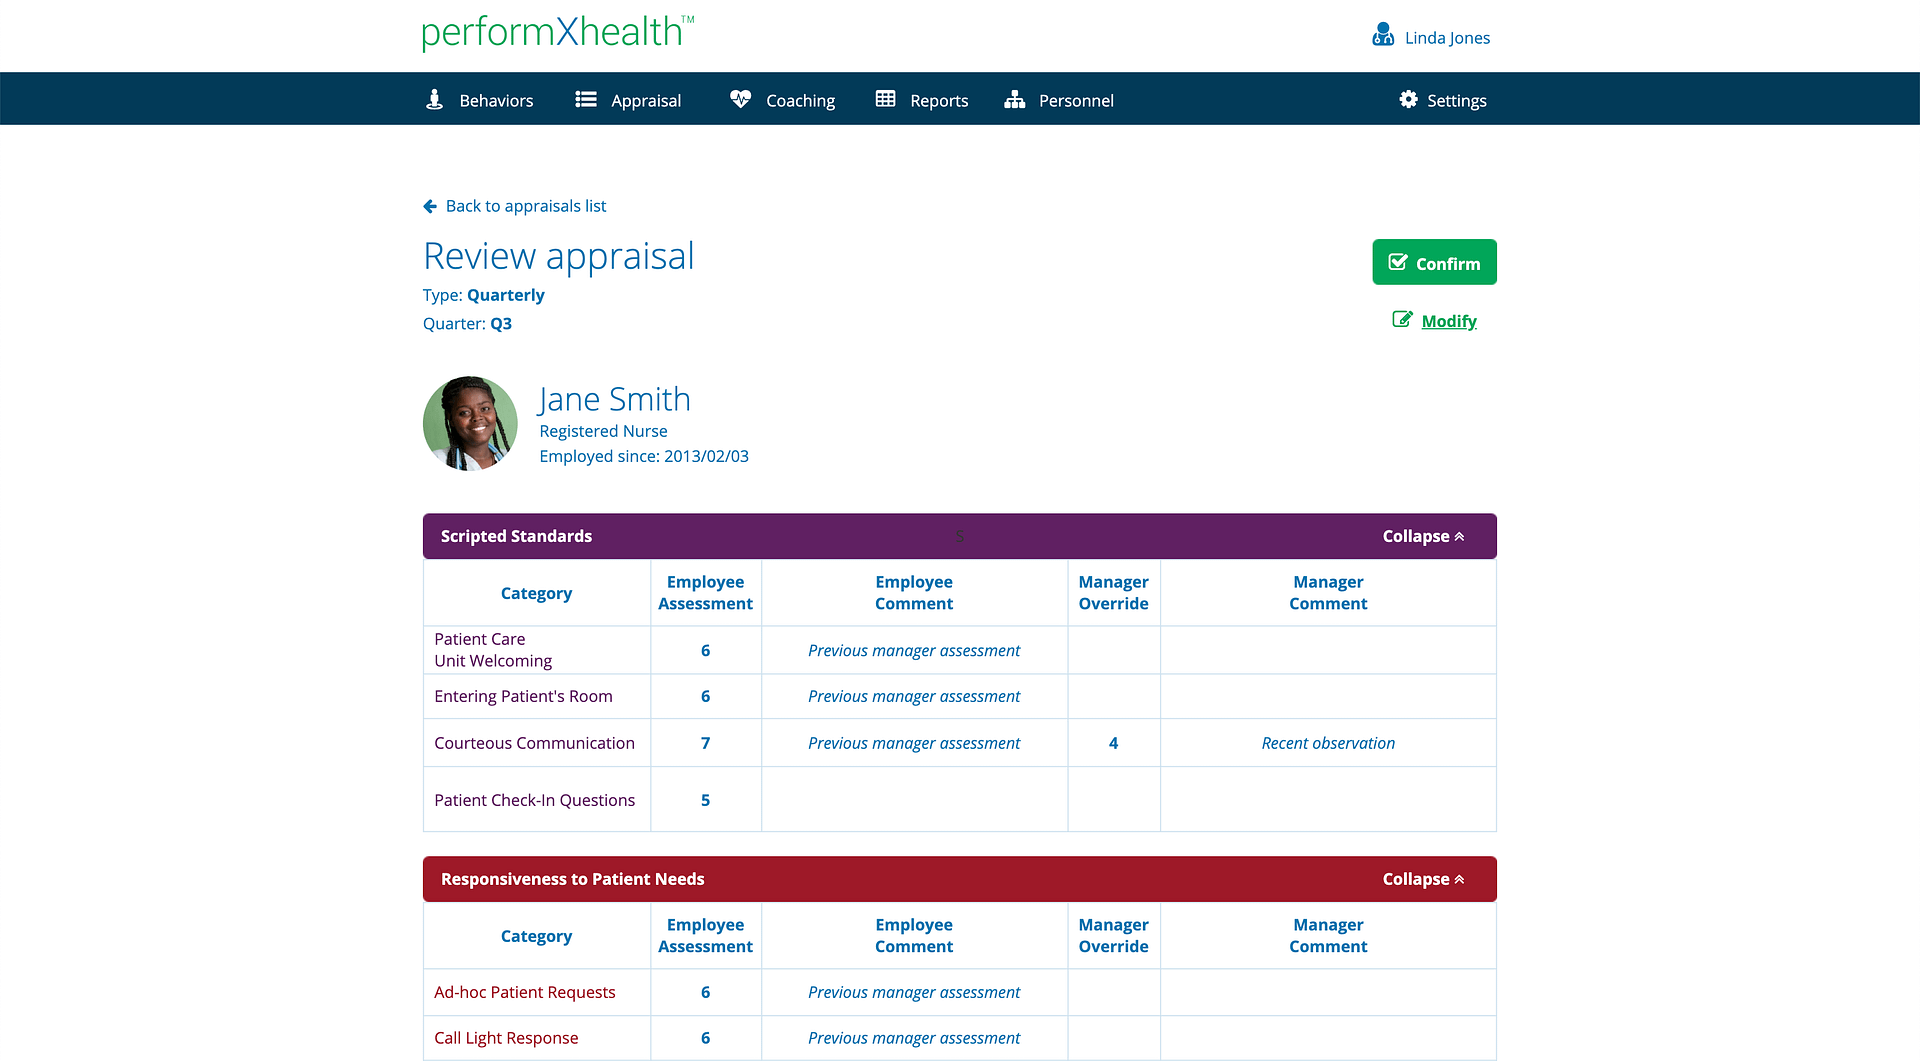Click Employee Assessment header in Scripted Standards
The height and width of the screenshot is (1061, 1920).
705,593
